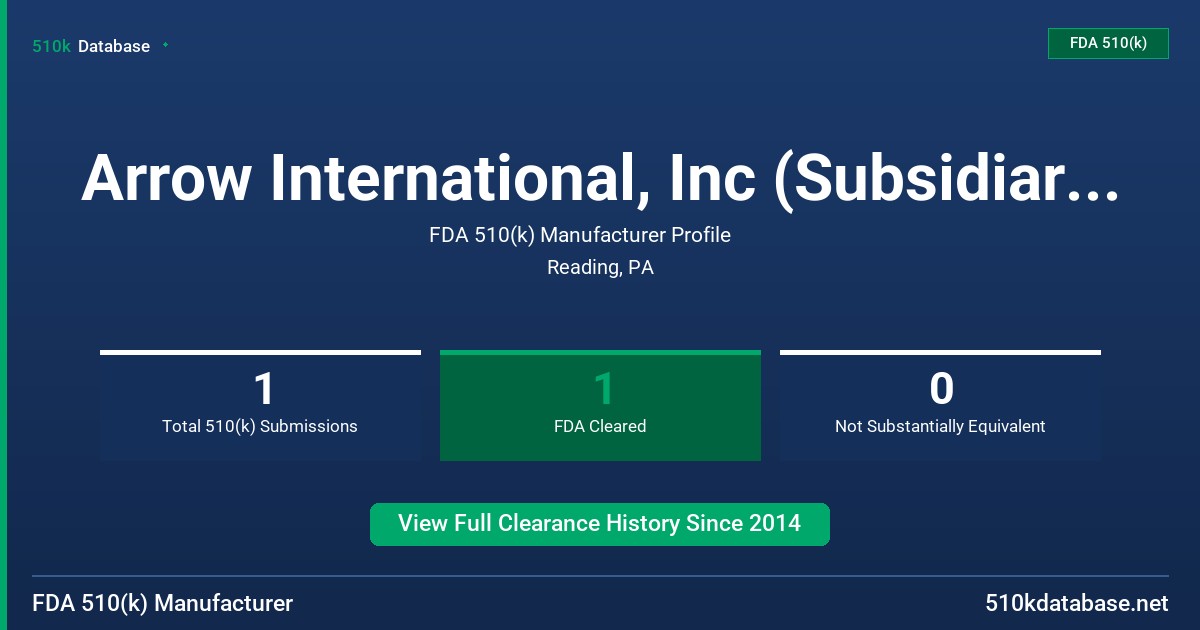This screenshot has height=630, width=1200.
Task: Click the Reading, PA location text
Action: coord(600,268)
